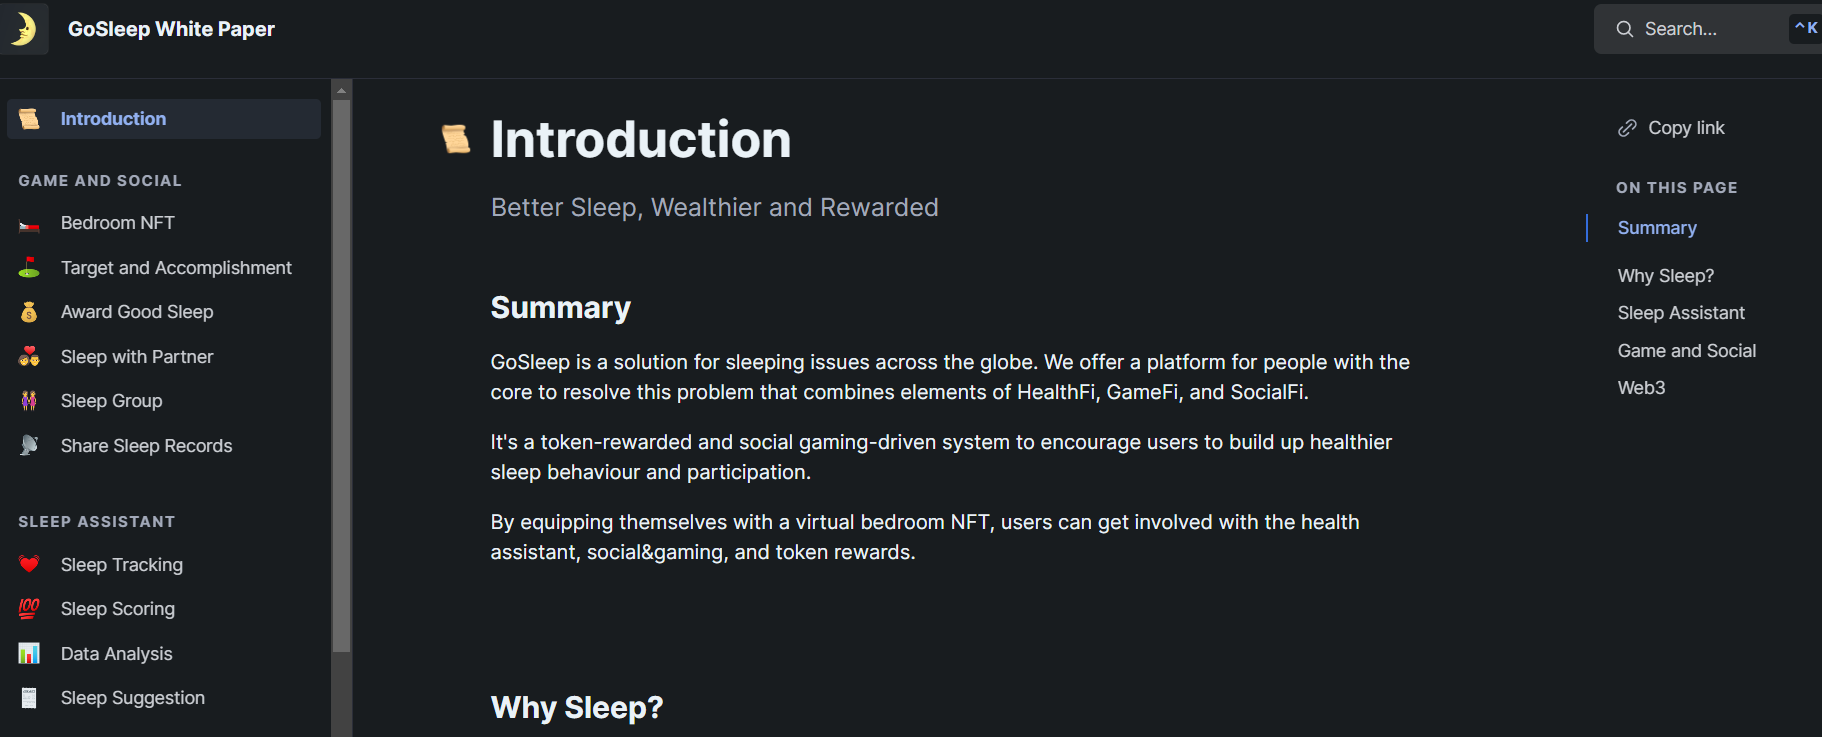Image resolution: width=1822 pixels, height=737 pixels.
Task: Click the GoSleep moon logo icon
Action: click(x=23, y=28)
